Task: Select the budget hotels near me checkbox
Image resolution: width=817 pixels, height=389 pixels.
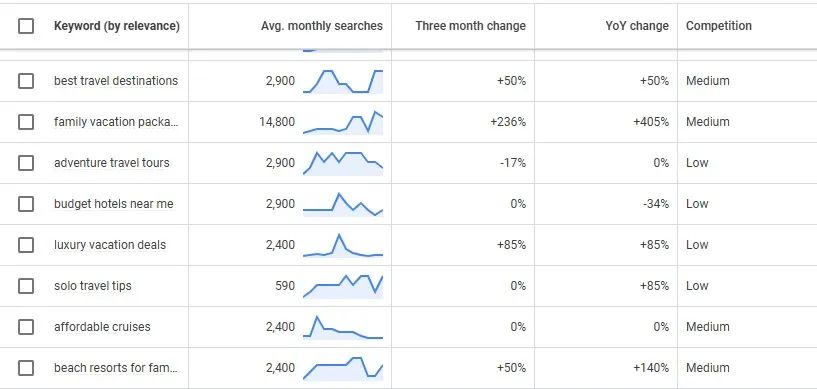Action: pyautogui.click(x=26, y=204)
